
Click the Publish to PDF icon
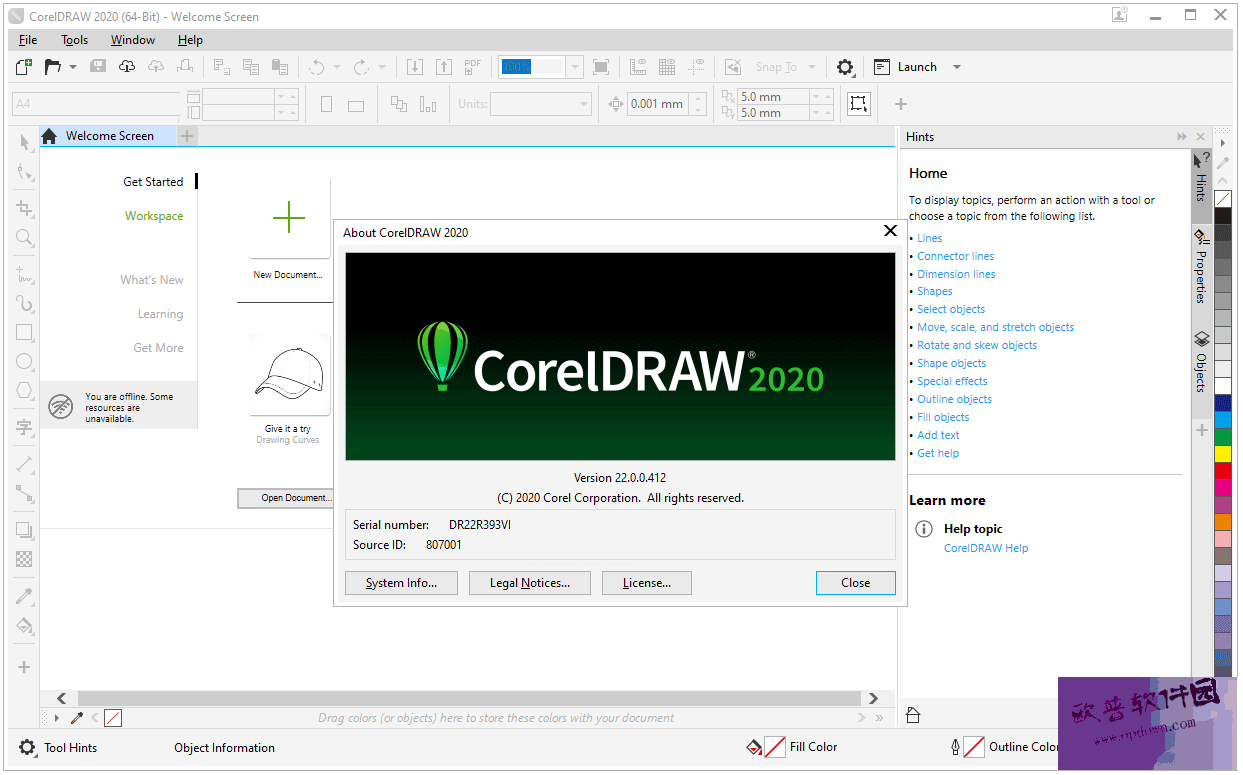[473, 67]
